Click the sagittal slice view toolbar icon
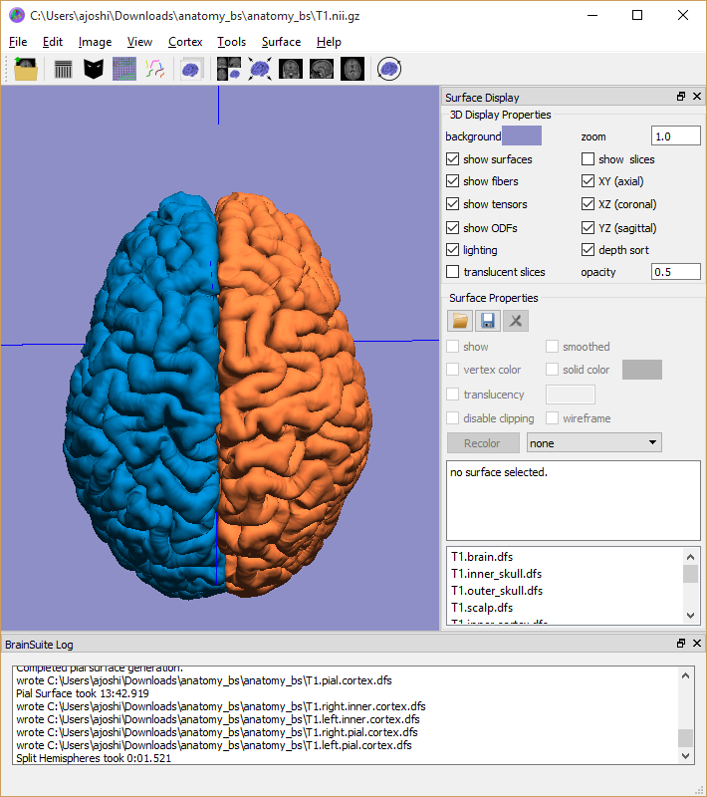Viewport: 707px width, 797px height. pos(321,69)
